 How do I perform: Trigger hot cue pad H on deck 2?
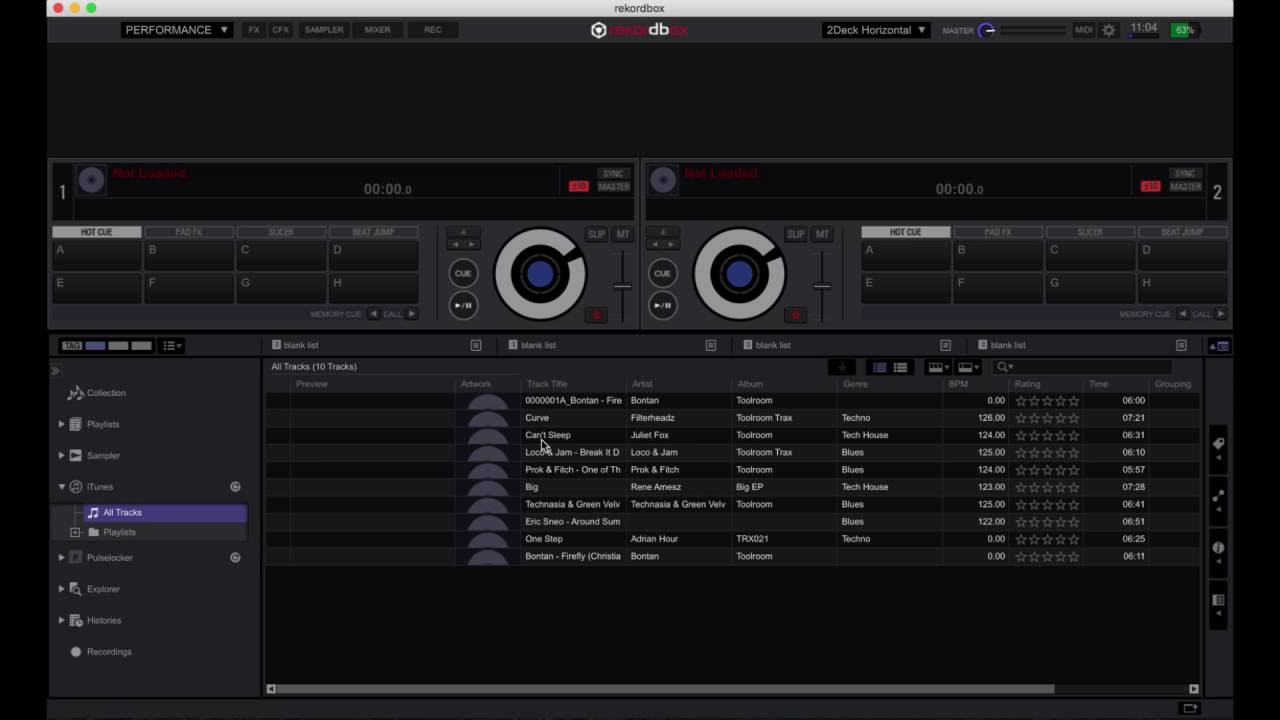[x=1183, y=288]
